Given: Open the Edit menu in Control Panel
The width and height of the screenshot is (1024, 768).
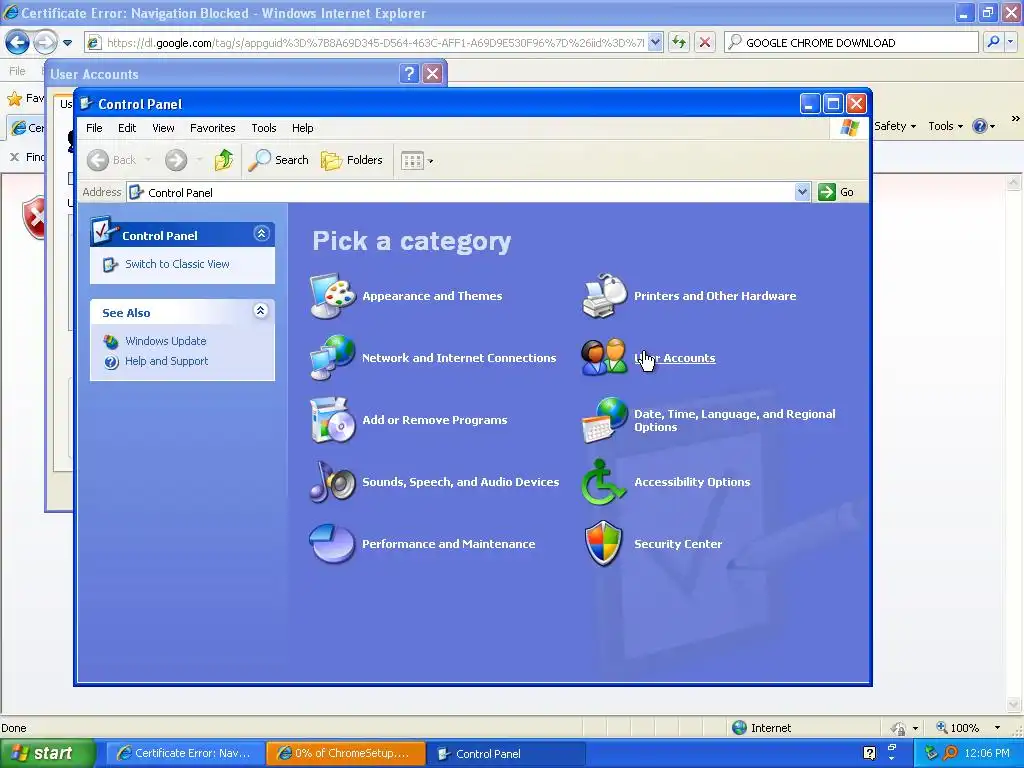Looking at the screenshot, I should tap(127, 128).
